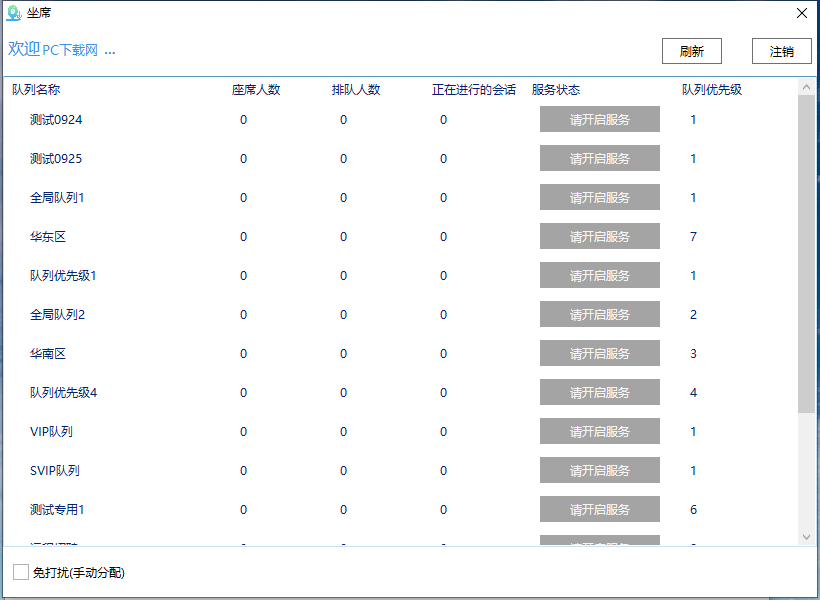Start service for VIP队列
820x600 pixels.
[599, 431]
